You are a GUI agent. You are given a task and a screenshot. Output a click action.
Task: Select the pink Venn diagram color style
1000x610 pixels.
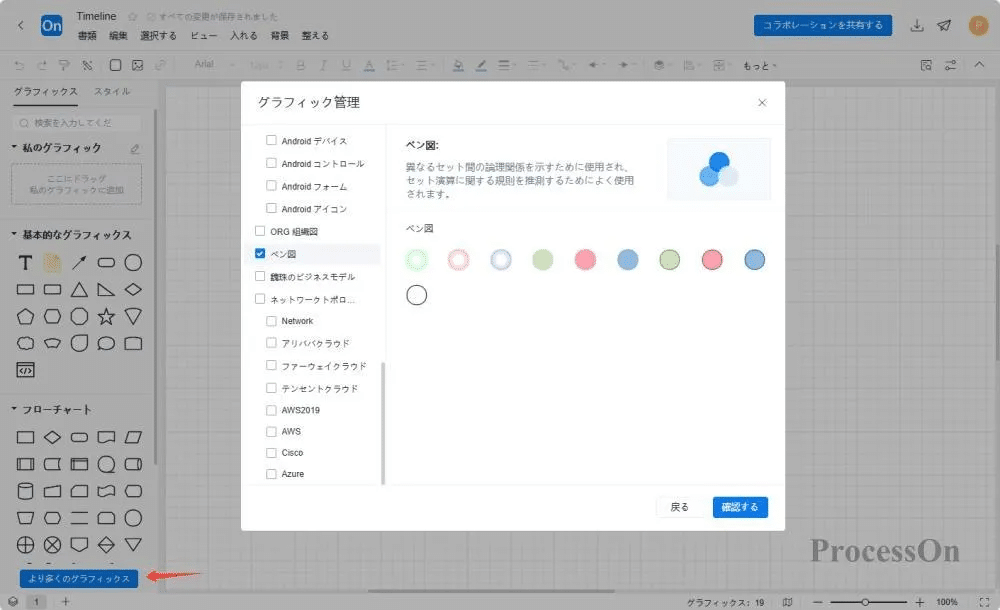[585, 259]
